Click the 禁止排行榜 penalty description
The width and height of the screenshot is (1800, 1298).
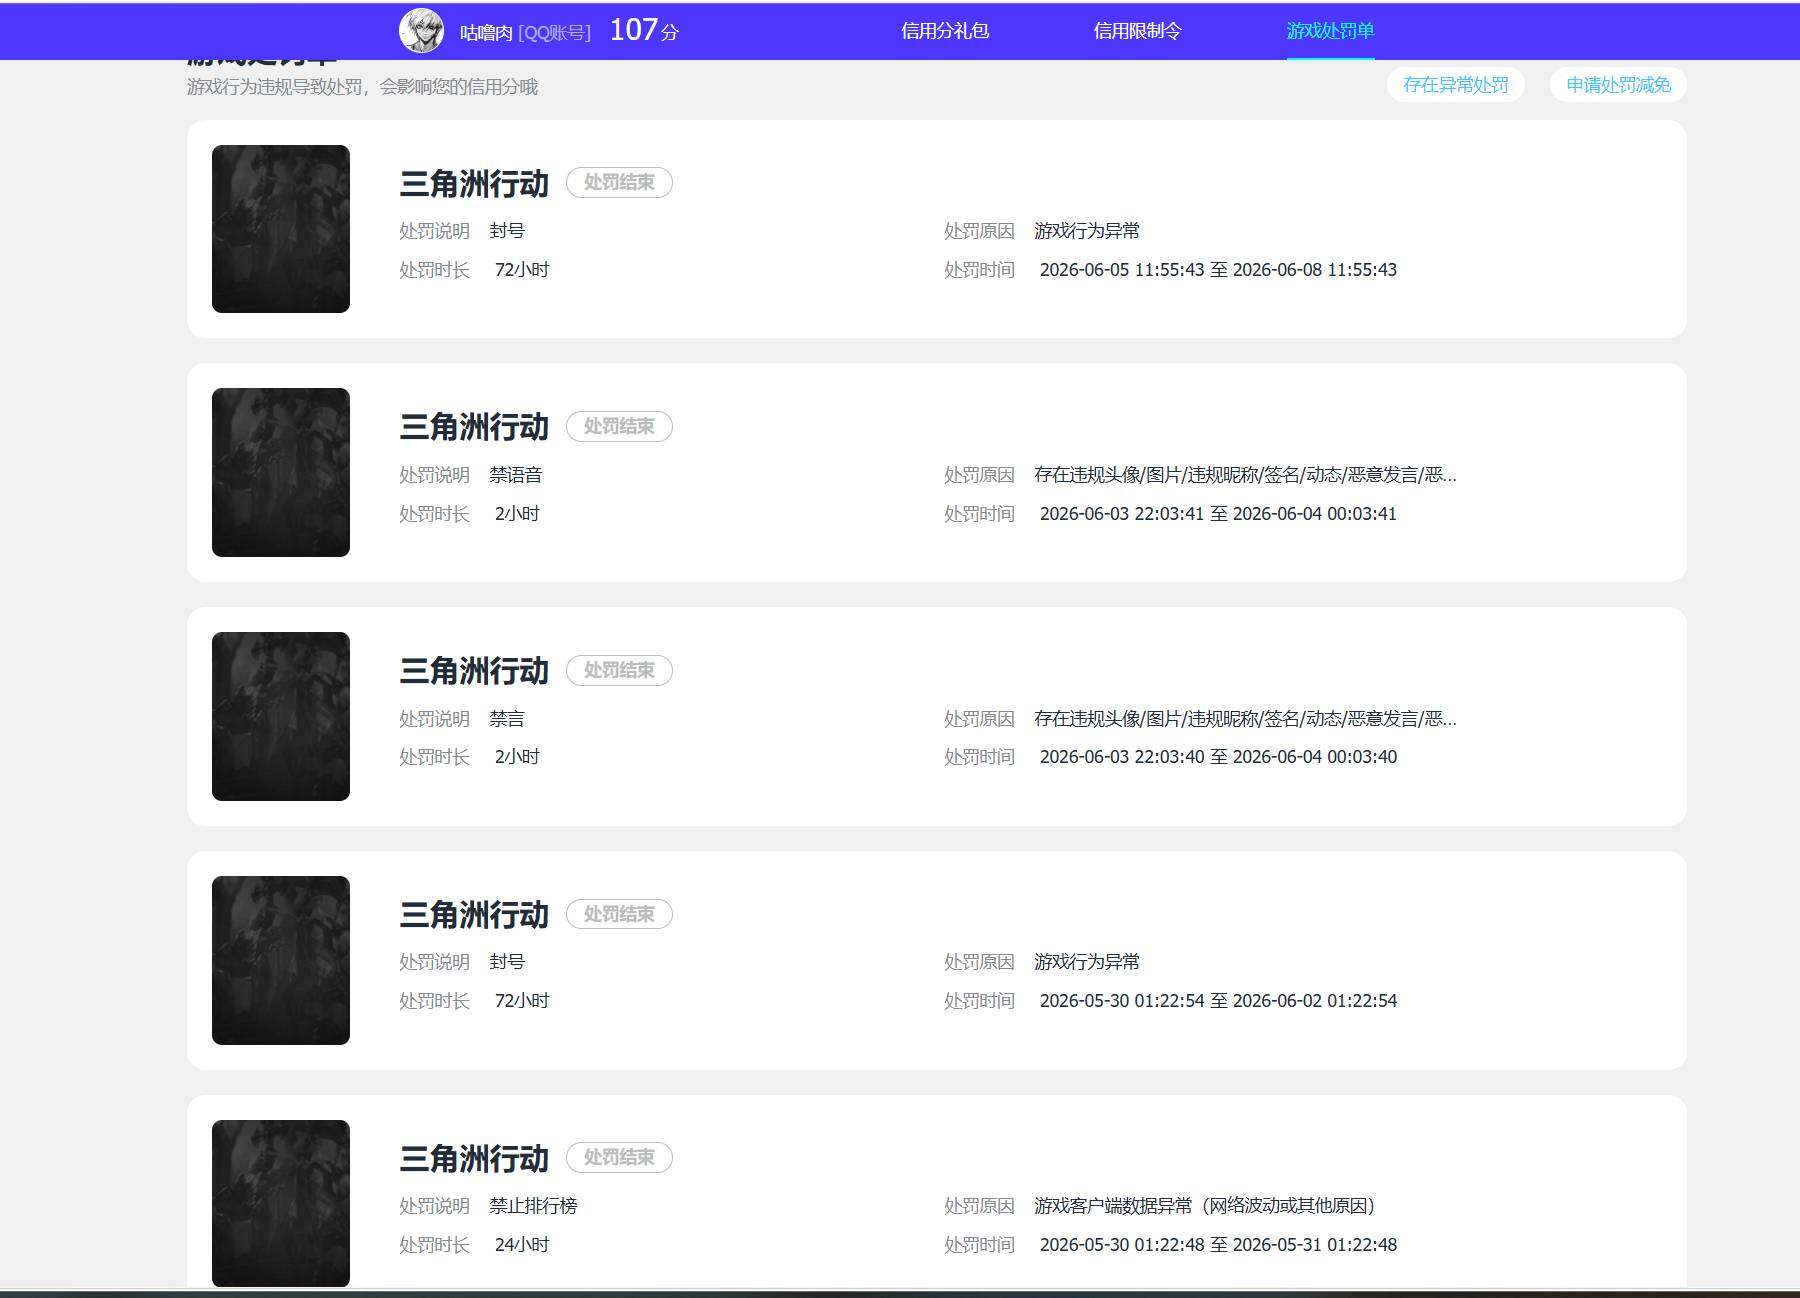[x=533, y=1206]
